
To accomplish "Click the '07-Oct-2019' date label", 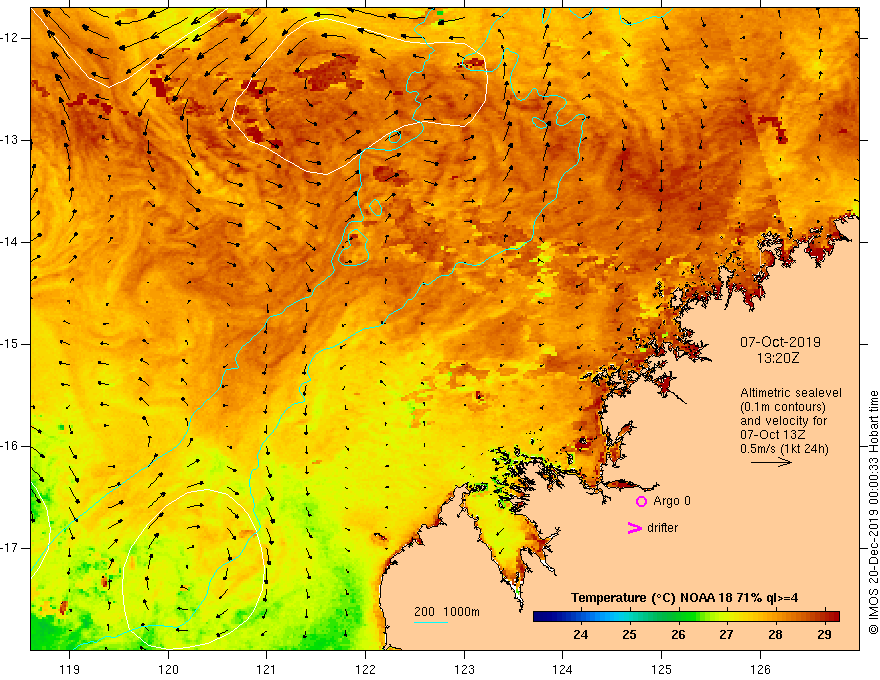I will click(780, 342).
